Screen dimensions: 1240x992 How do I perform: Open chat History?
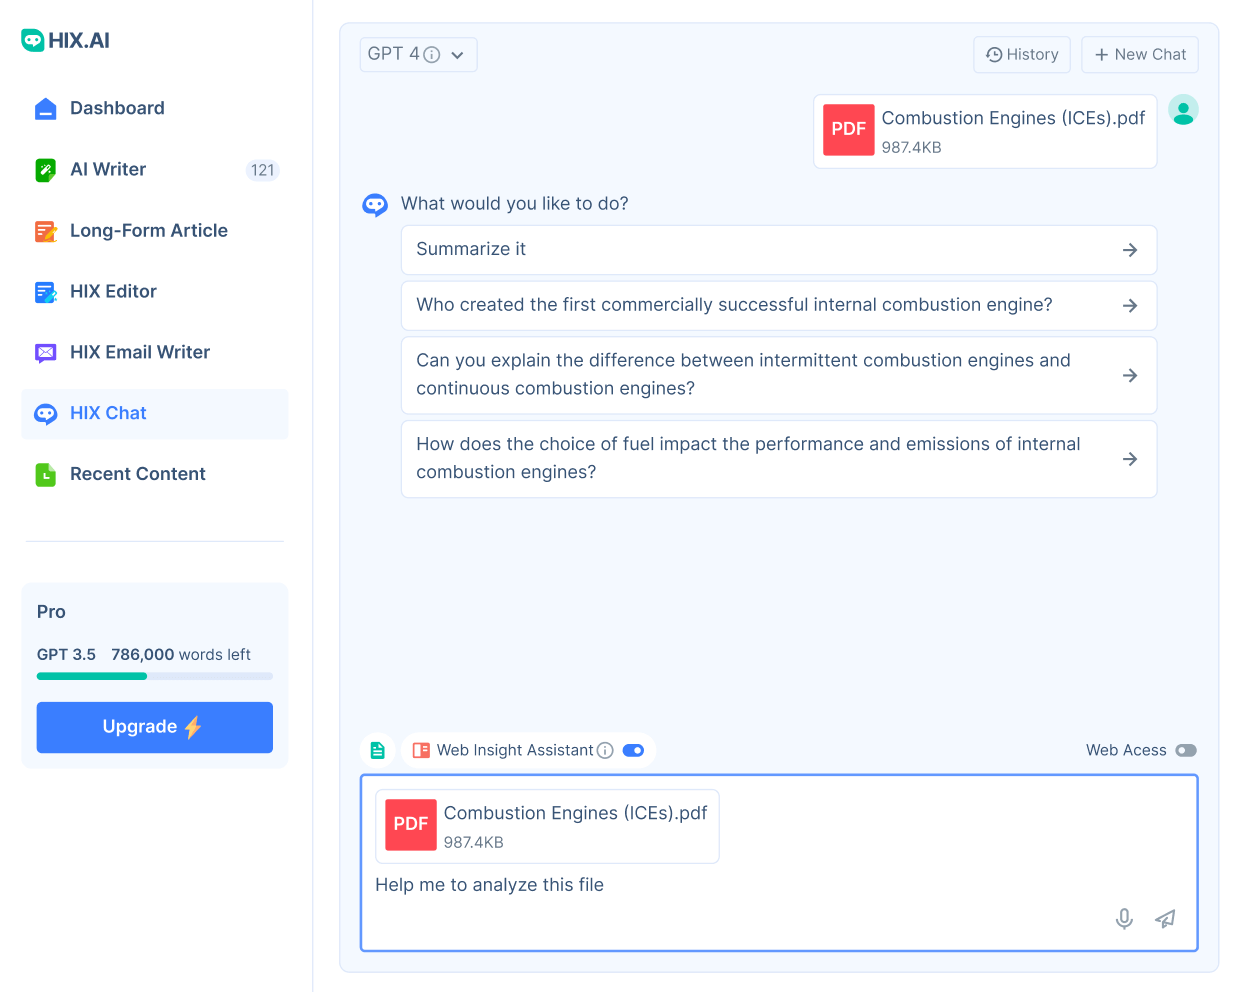point(1022,55)
